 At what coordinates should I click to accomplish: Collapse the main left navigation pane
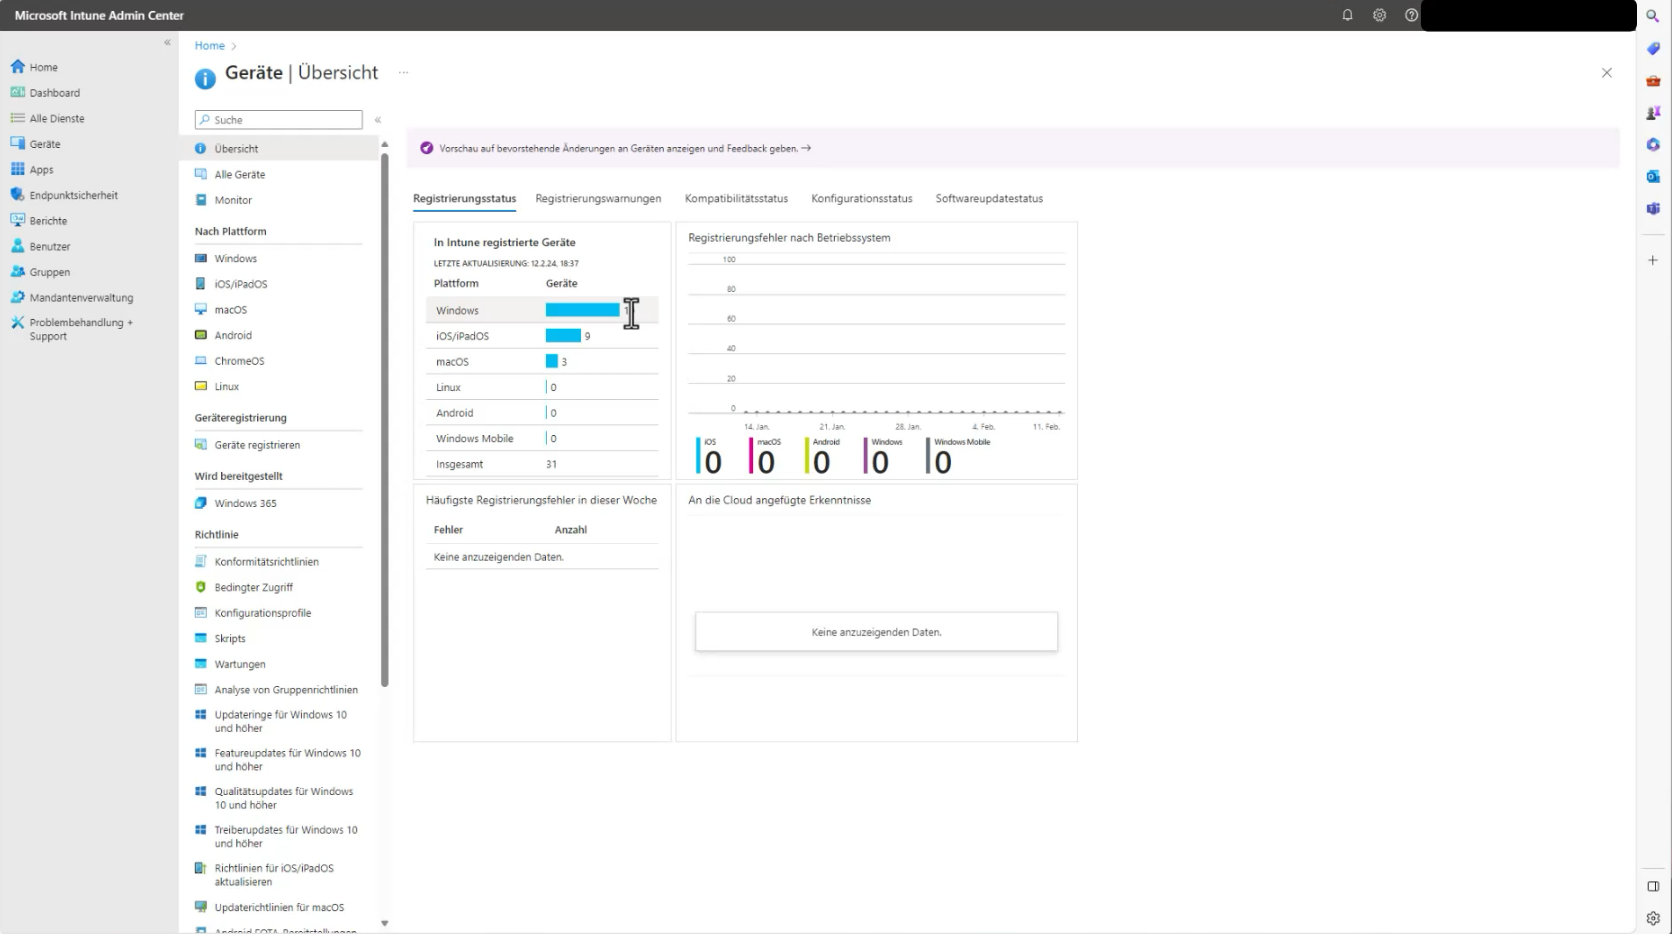pos(167,43)
